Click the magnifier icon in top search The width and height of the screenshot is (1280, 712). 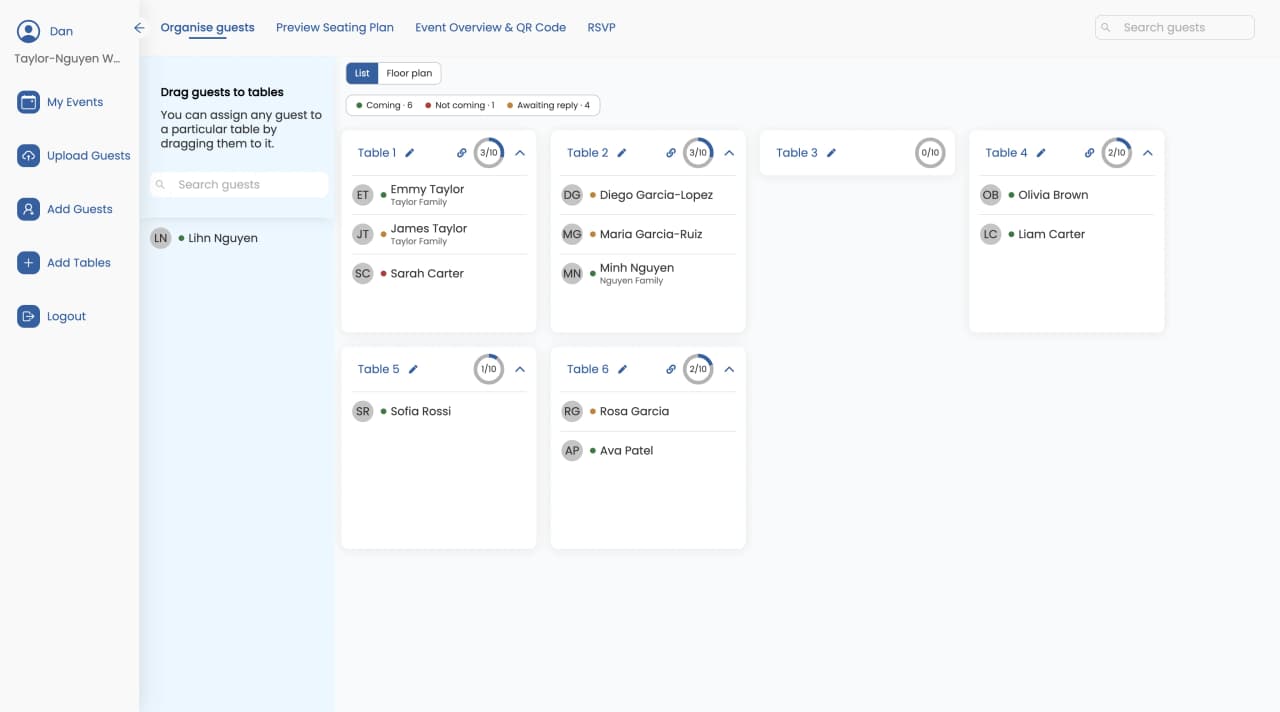[1106, 28]
